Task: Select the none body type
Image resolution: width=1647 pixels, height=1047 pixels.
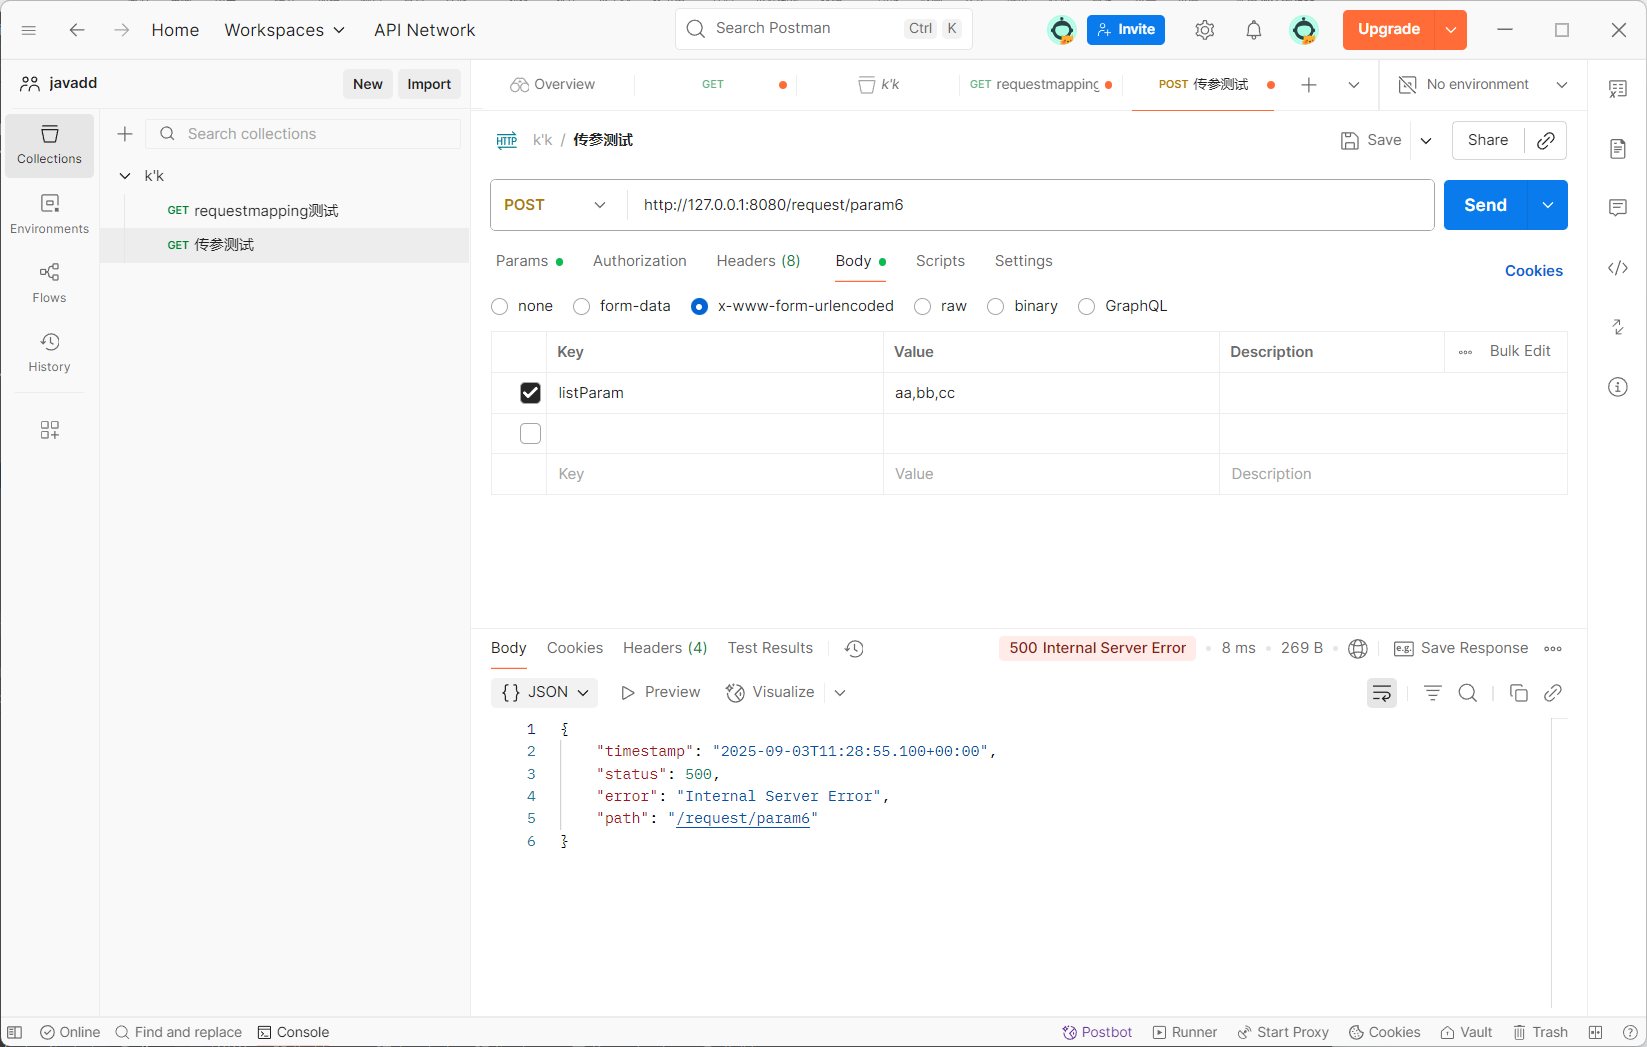Action: 500,307
